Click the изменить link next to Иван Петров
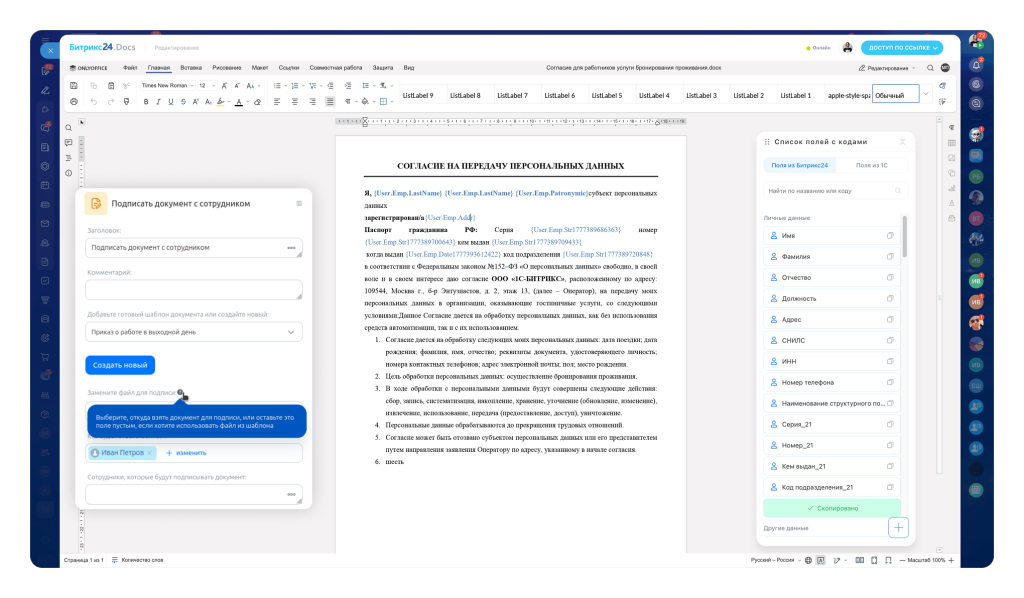Image resolution: width=1024 pixels, height=598 pixels. click(186, 452)
